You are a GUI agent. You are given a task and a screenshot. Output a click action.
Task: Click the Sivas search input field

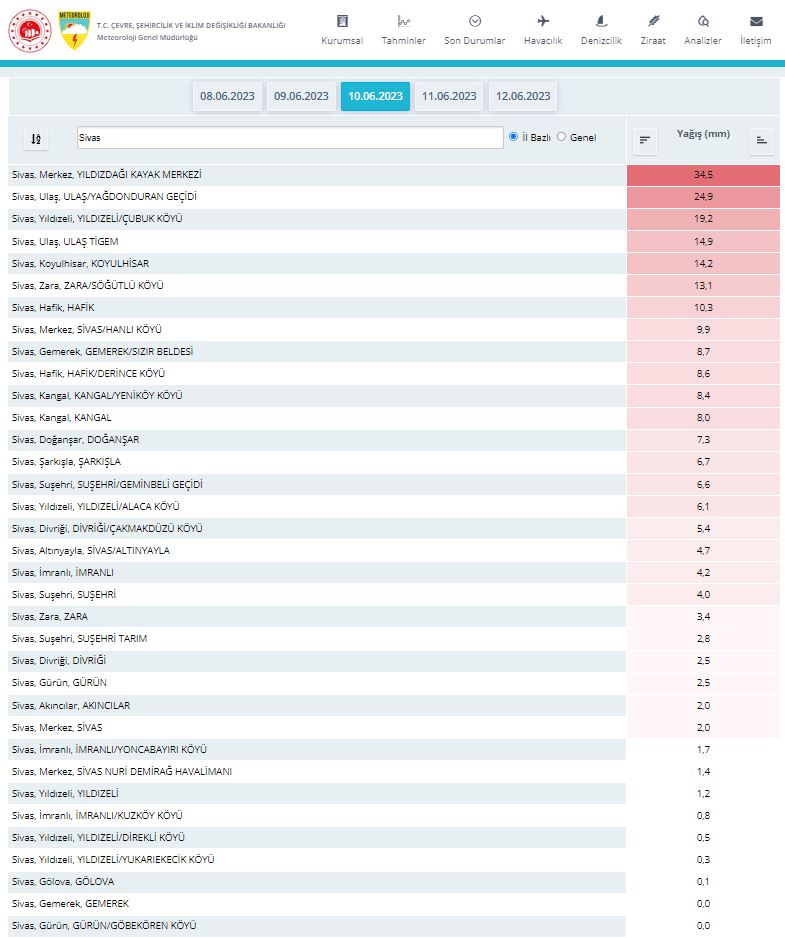pyautogui.click(x=290, y=137)
